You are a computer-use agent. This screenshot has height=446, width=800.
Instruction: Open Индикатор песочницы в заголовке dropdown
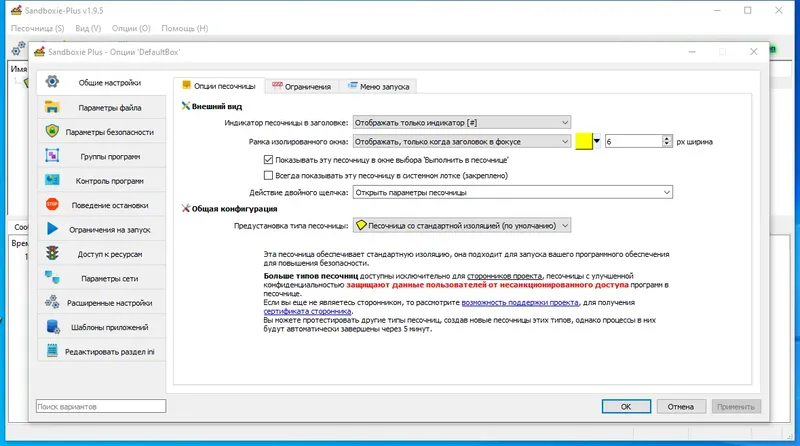point(462,122)
